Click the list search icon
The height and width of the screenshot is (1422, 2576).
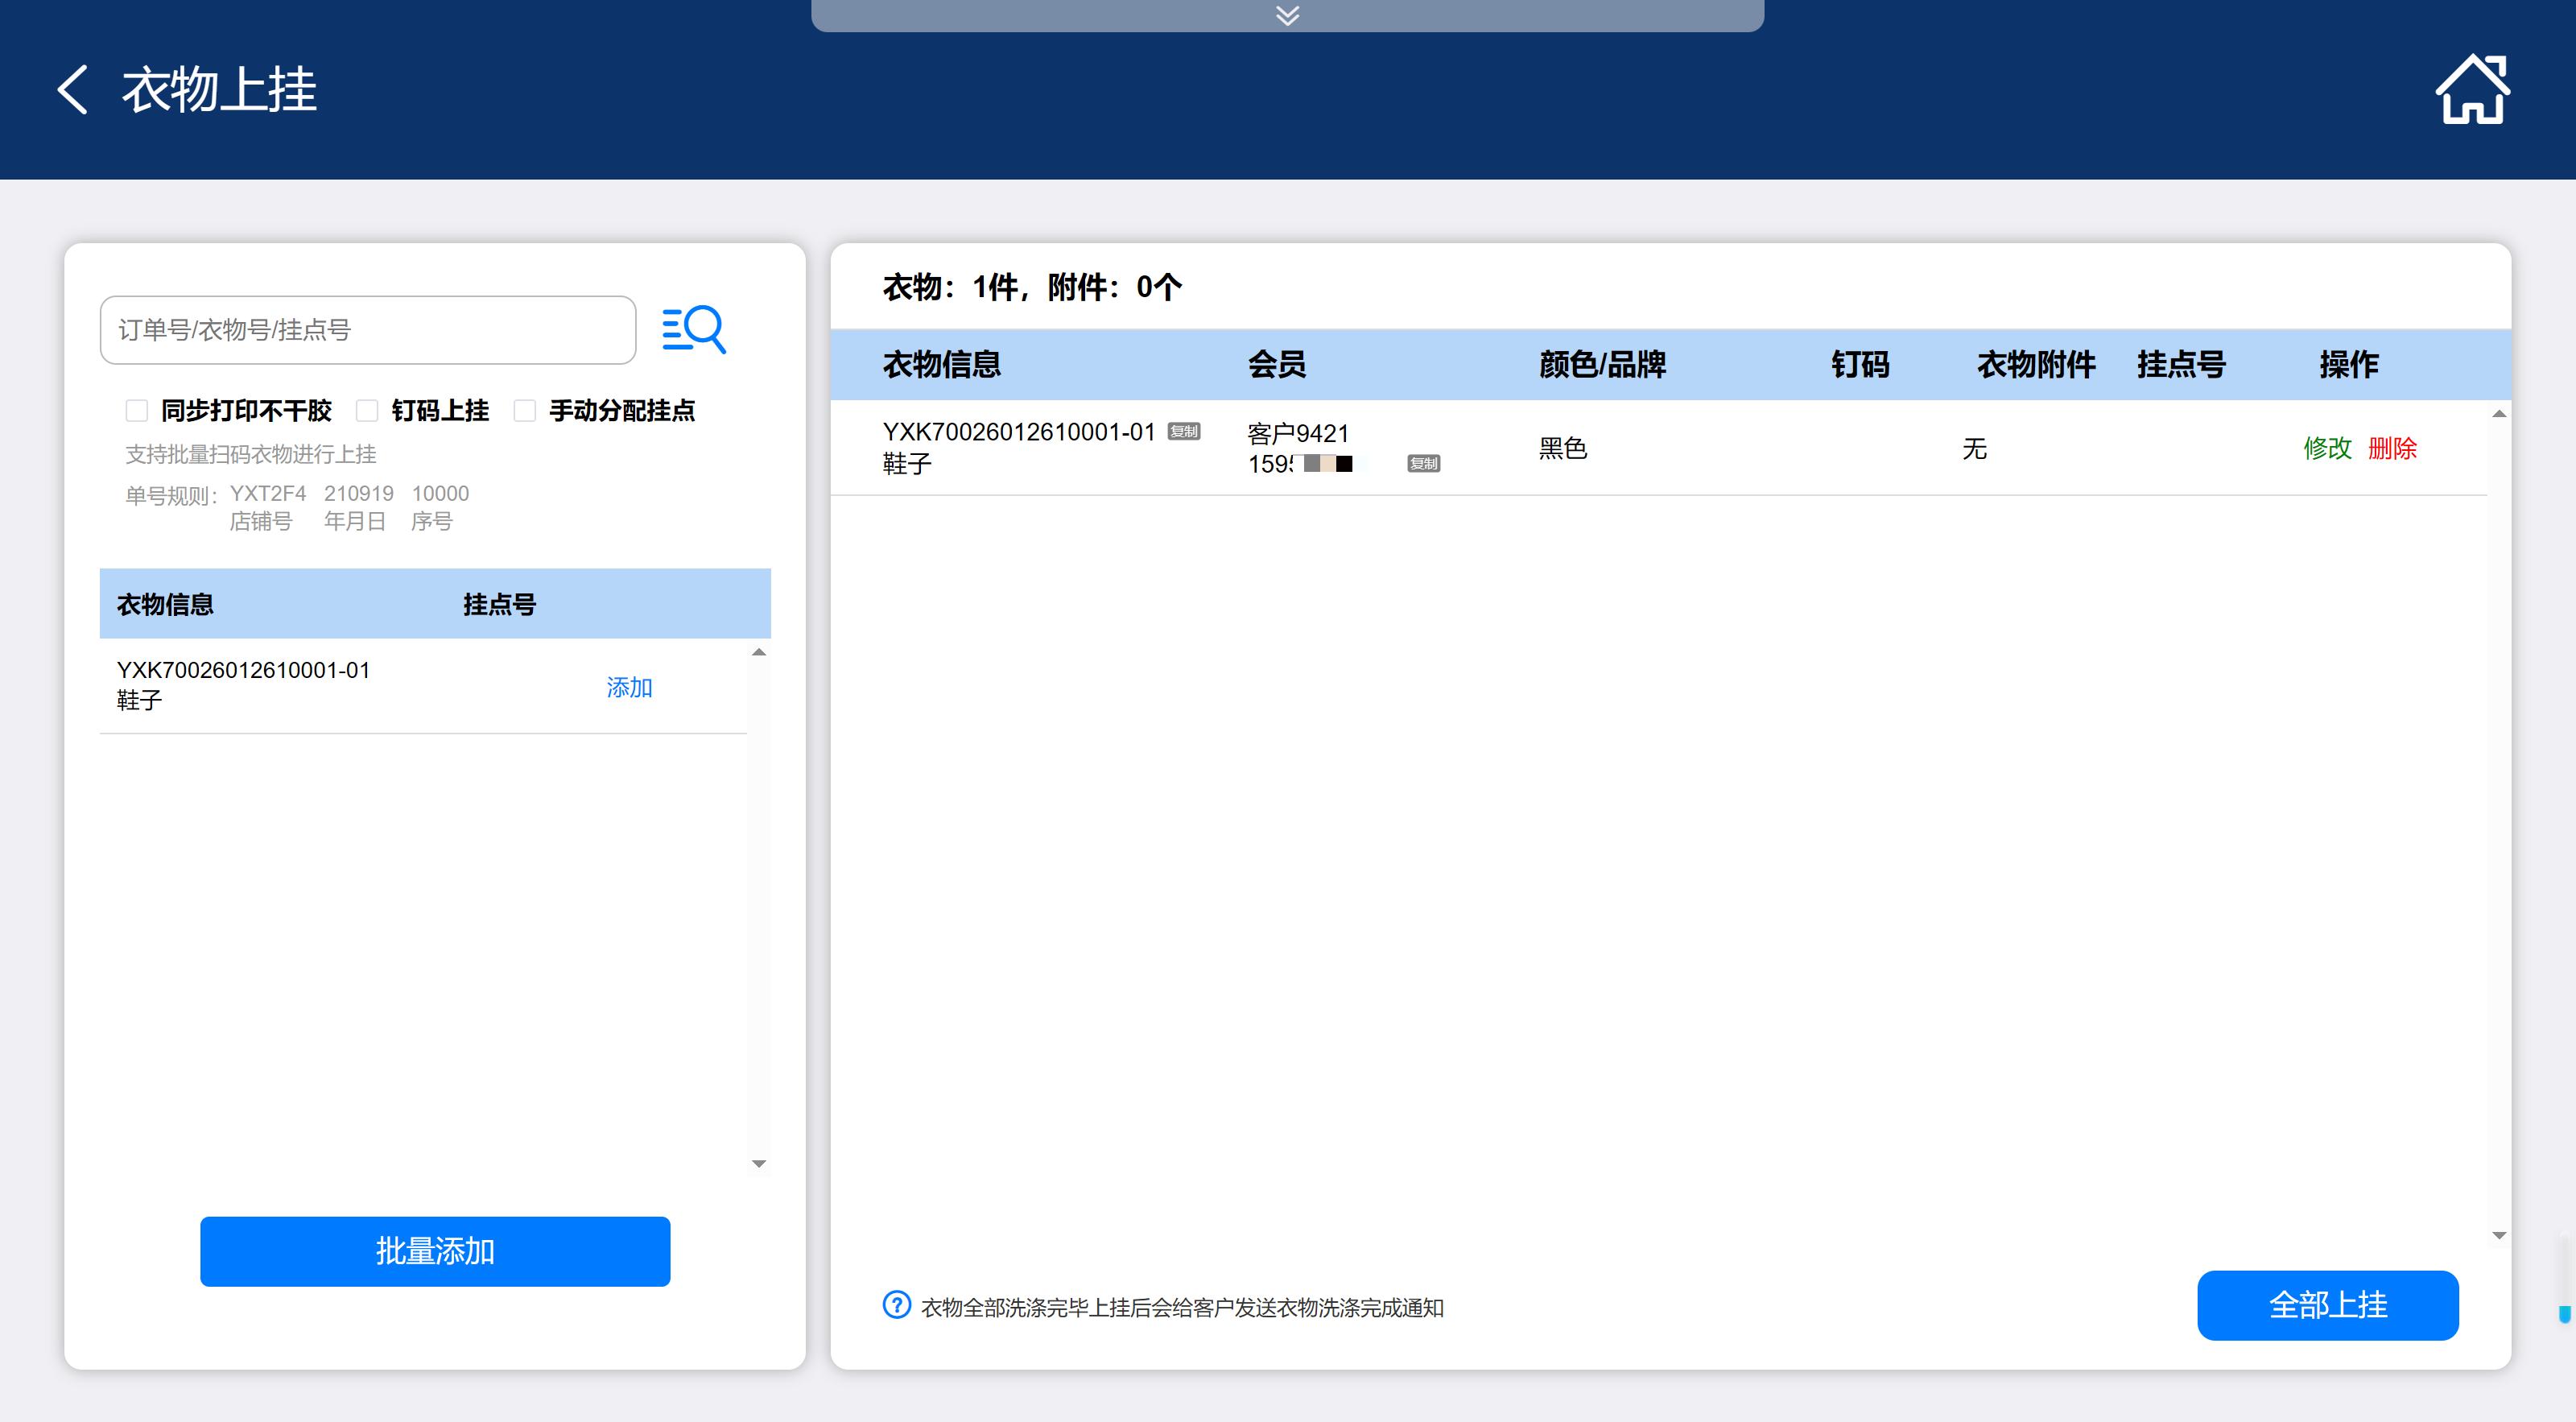pos(694,329)
